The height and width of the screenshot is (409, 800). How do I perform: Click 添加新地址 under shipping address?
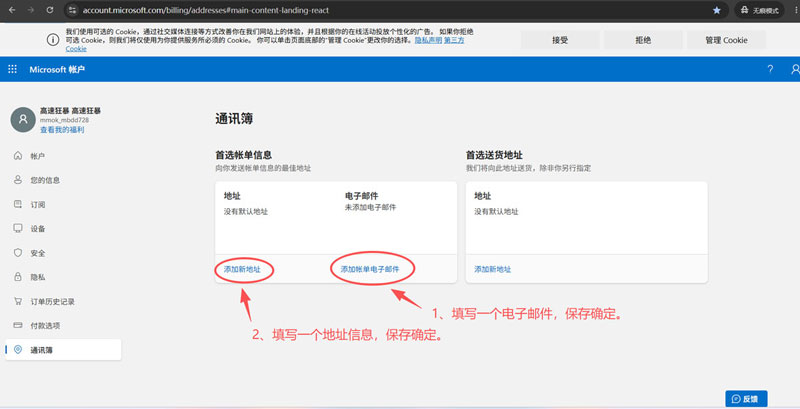(x=492, y=269)
